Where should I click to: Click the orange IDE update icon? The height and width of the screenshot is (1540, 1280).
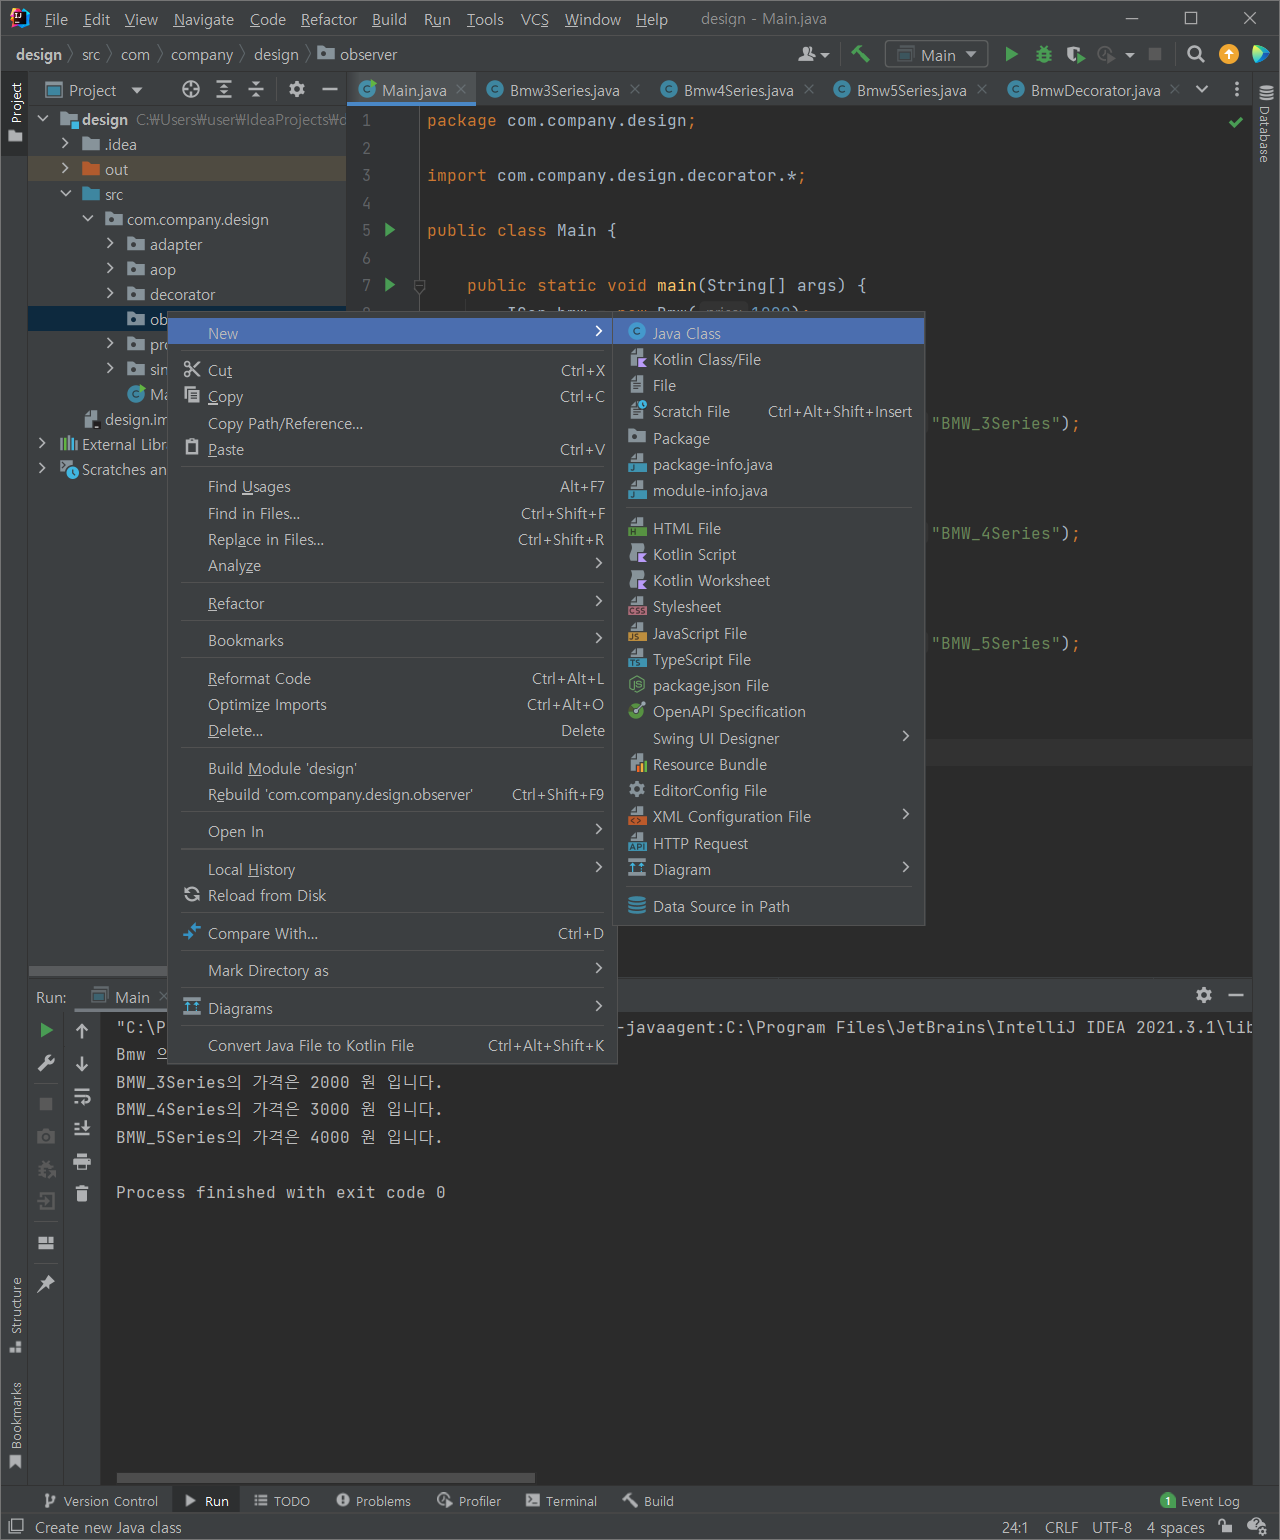coord(1229,54)
